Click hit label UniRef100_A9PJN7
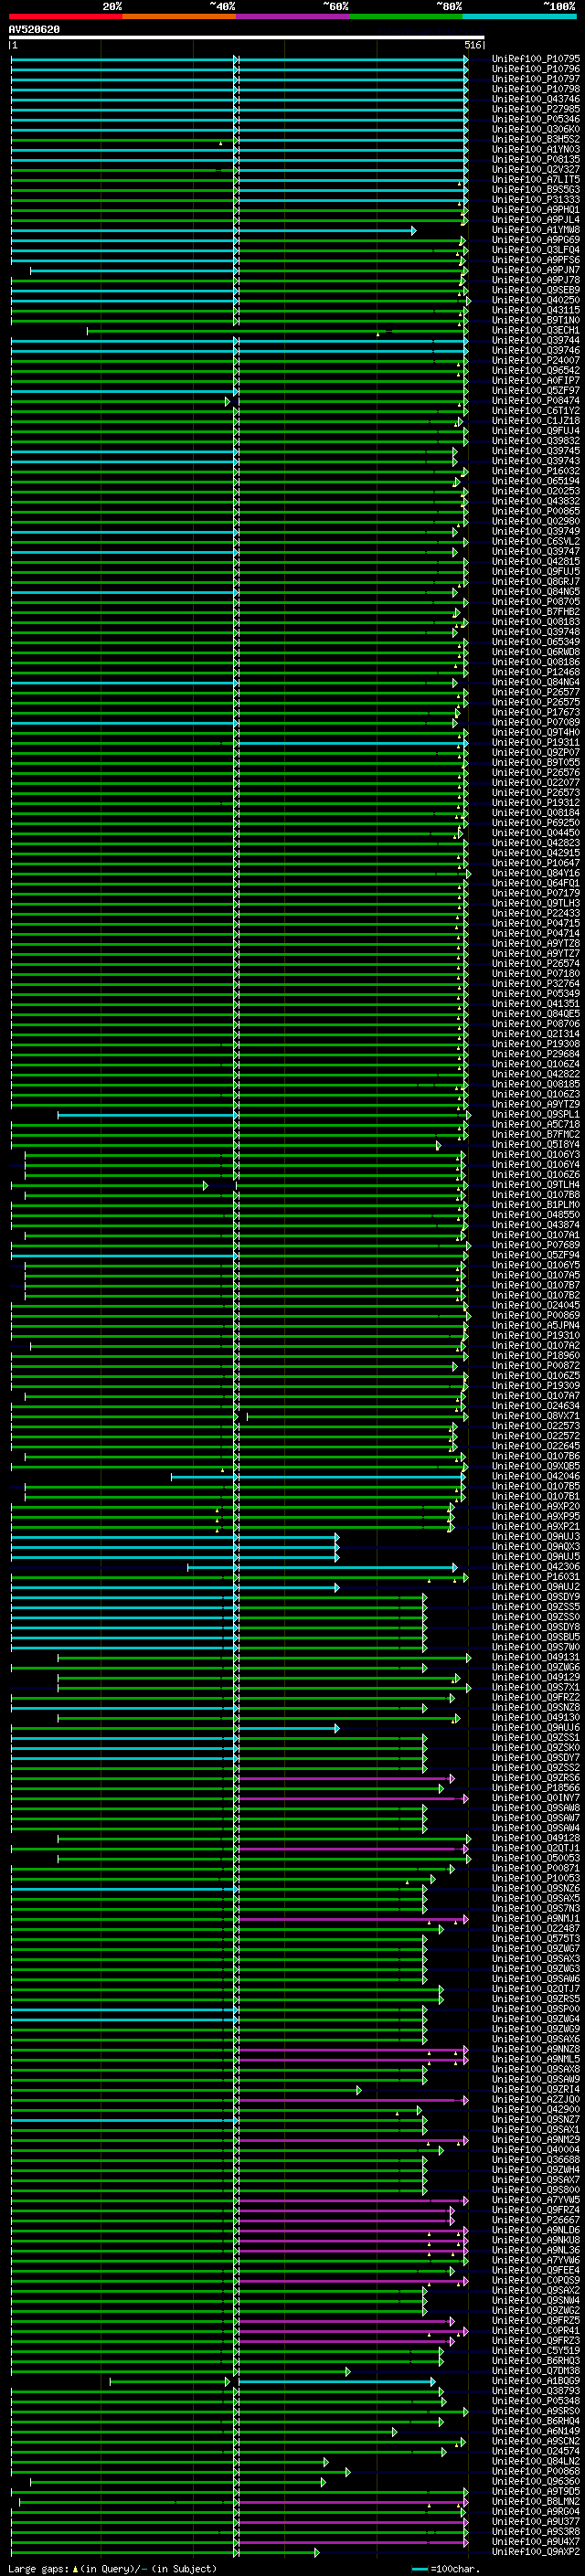Screen dimensions: 585x2576 (536, 270)
